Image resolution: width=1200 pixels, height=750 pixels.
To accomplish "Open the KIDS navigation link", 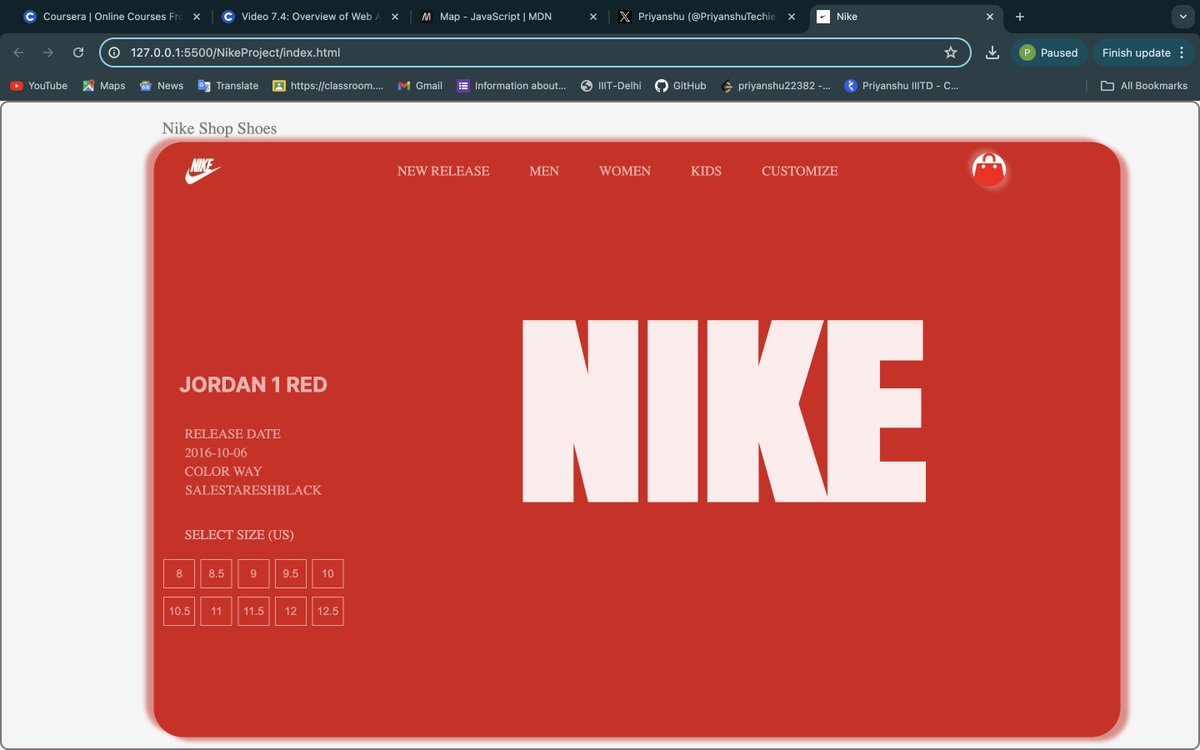I will pos(706,171).
